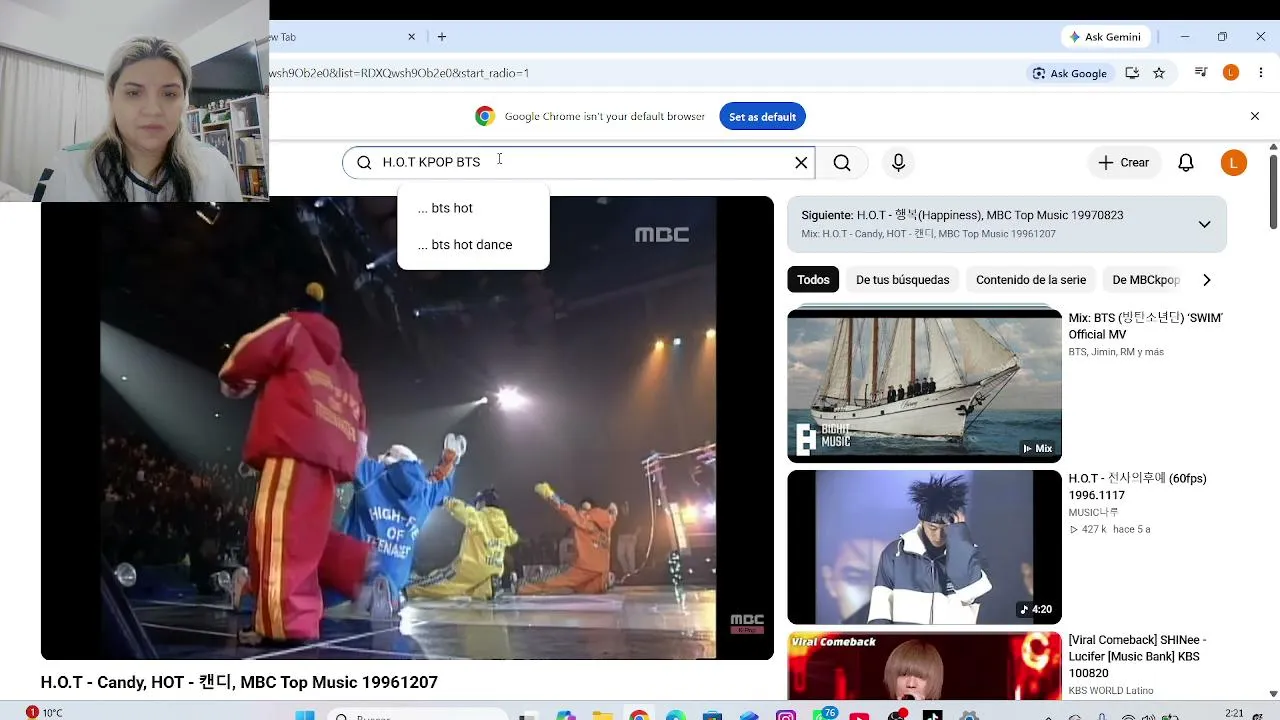1280x720 pixels.
Task: Open the Chrome three-dot menu
Action: [x=1261, y=73]
